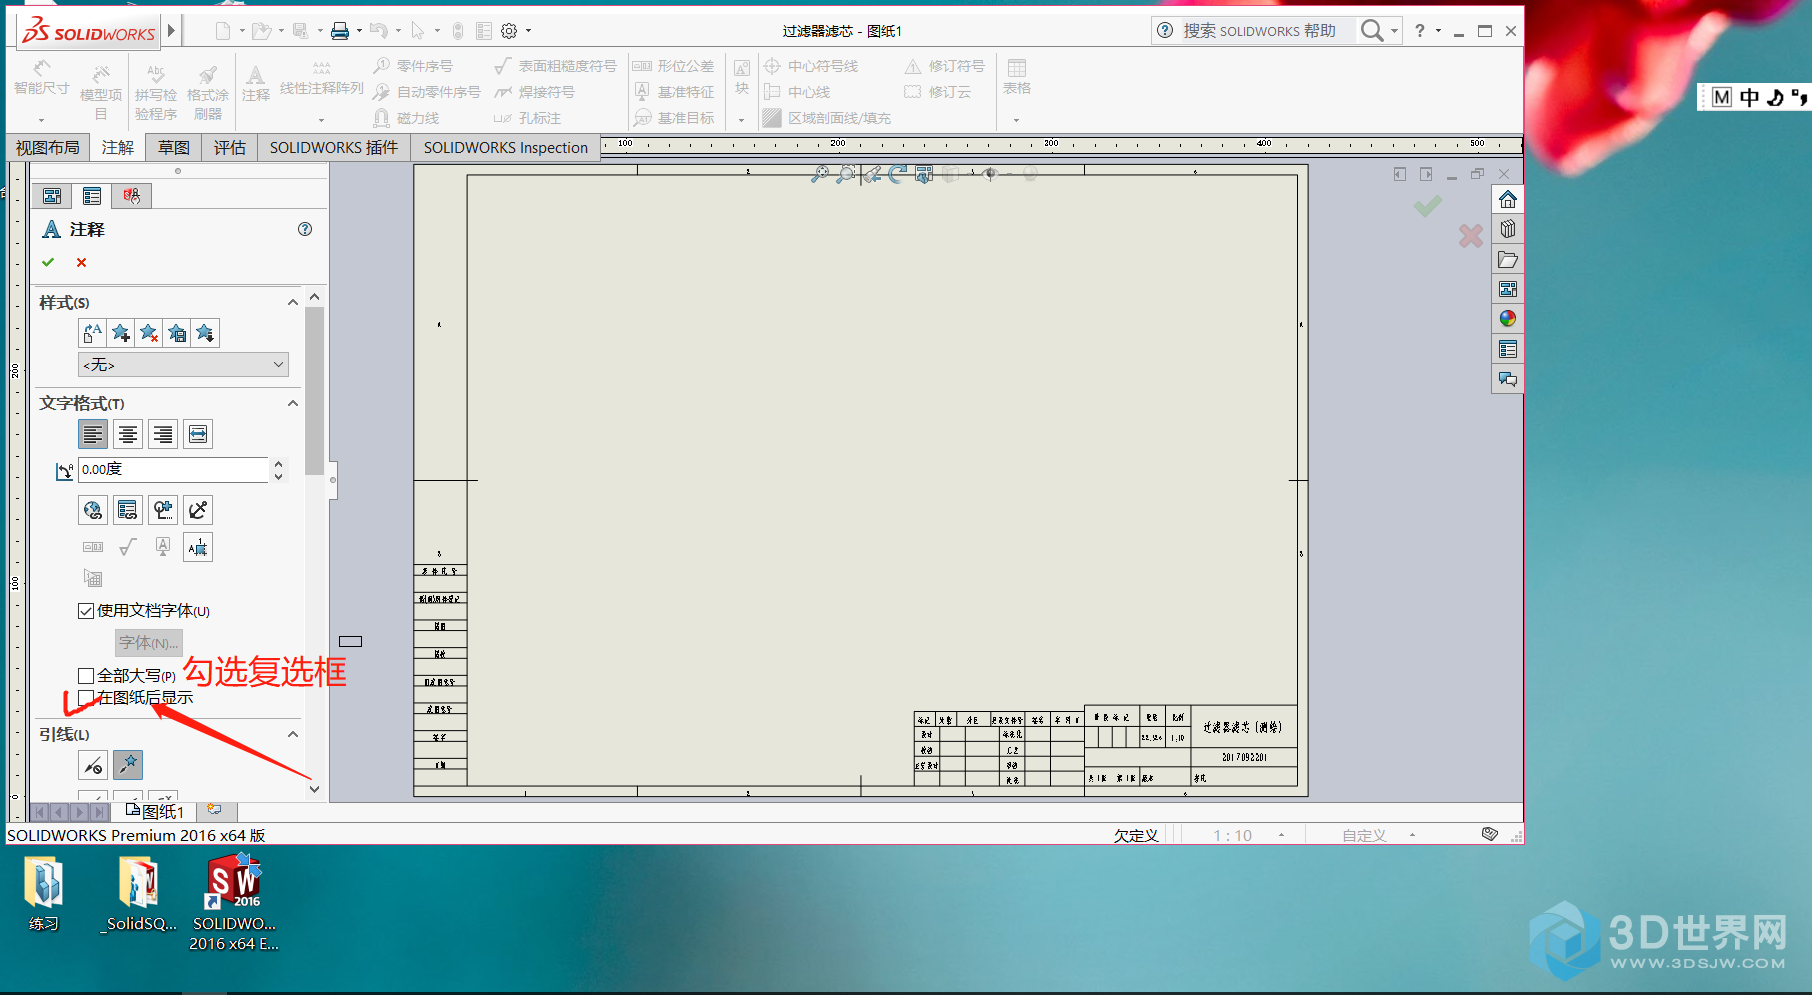This screenshot has width=1812, height=995.
Task: Click Lock/Unlock Note icon
Action: click(x=198, y=510)
